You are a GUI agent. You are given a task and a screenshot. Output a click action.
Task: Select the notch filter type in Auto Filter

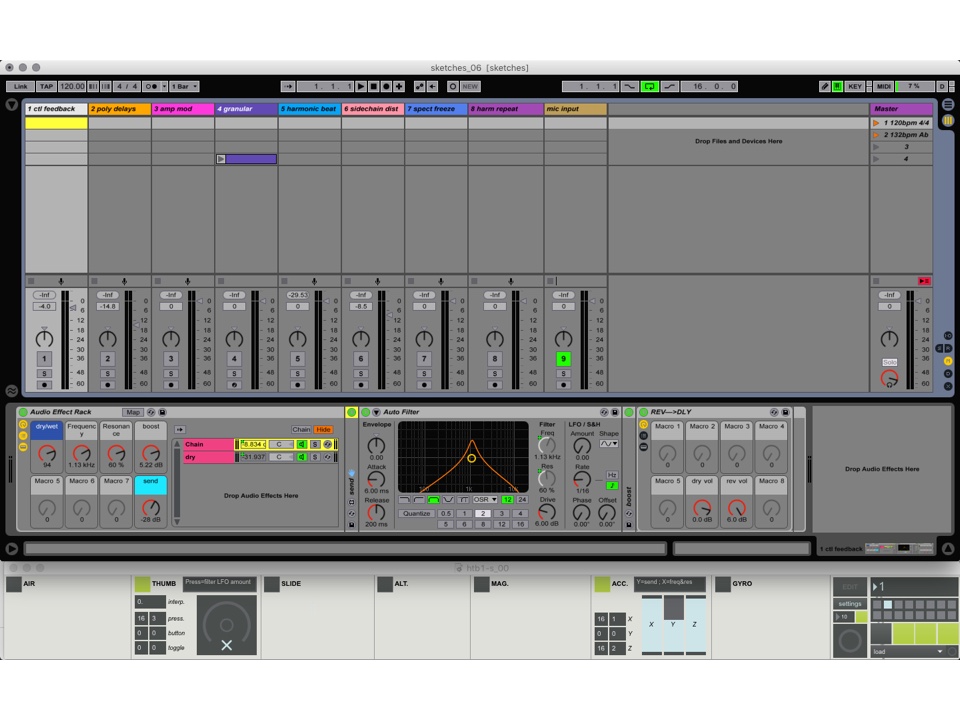[448, 500]
